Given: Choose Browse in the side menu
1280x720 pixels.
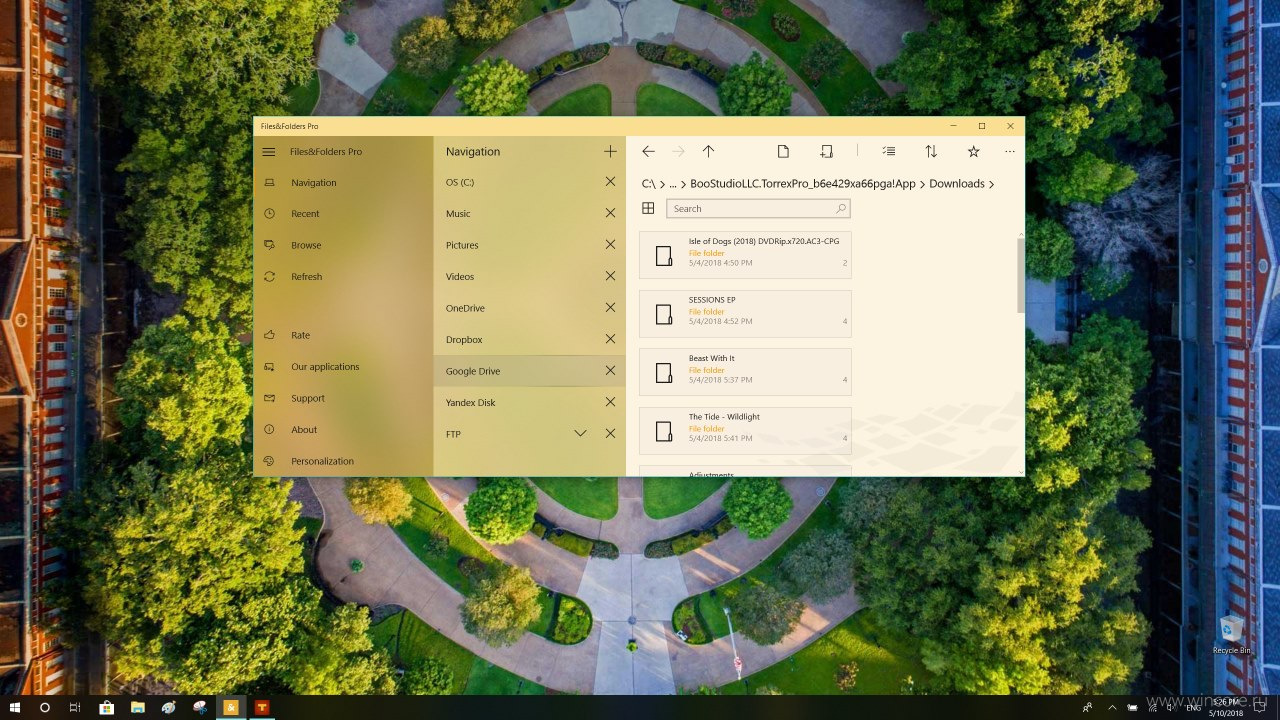Looking at the screenshot, I should (343, 245).
